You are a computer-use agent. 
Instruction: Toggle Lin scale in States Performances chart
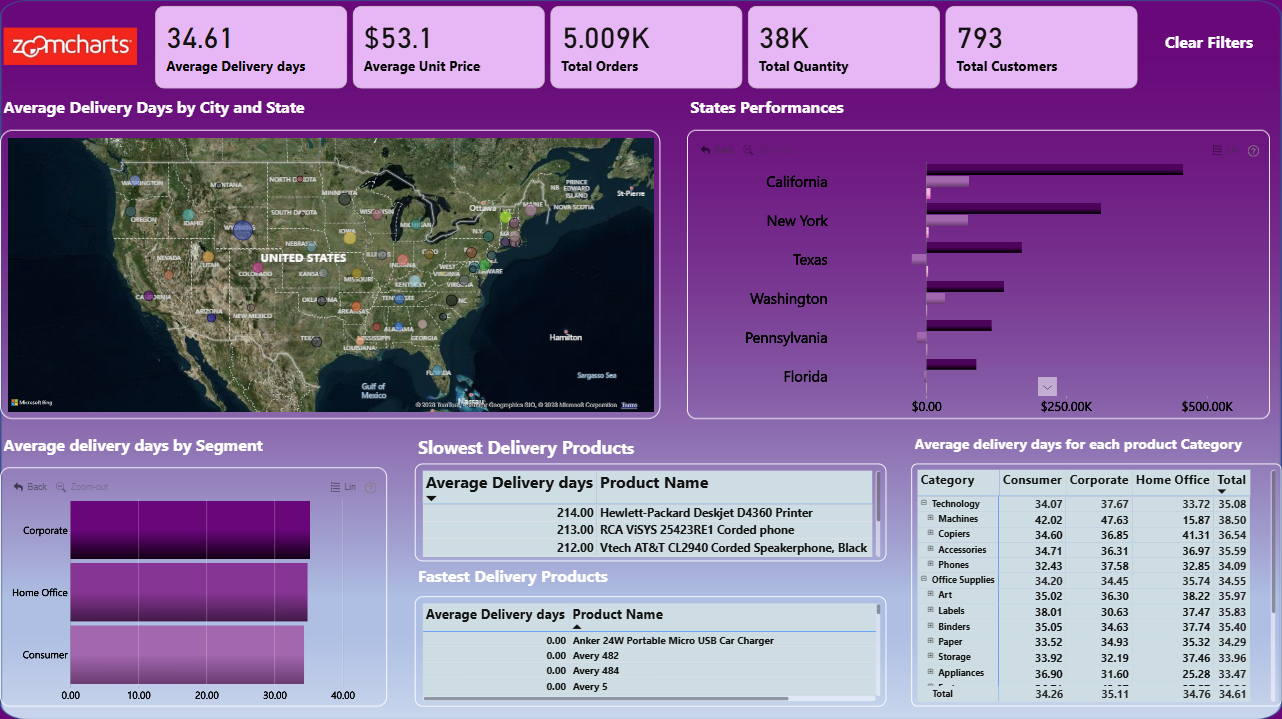click(x=1225, y=151)
